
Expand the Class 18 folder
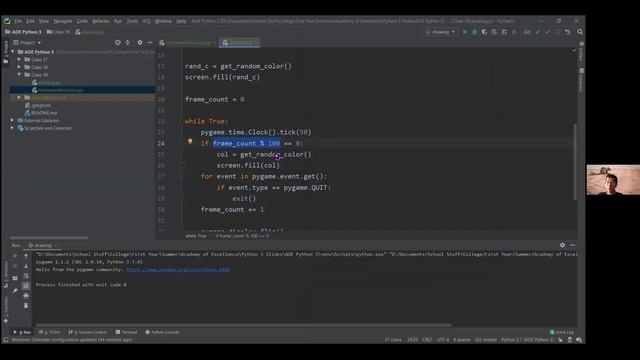[19, 67]
